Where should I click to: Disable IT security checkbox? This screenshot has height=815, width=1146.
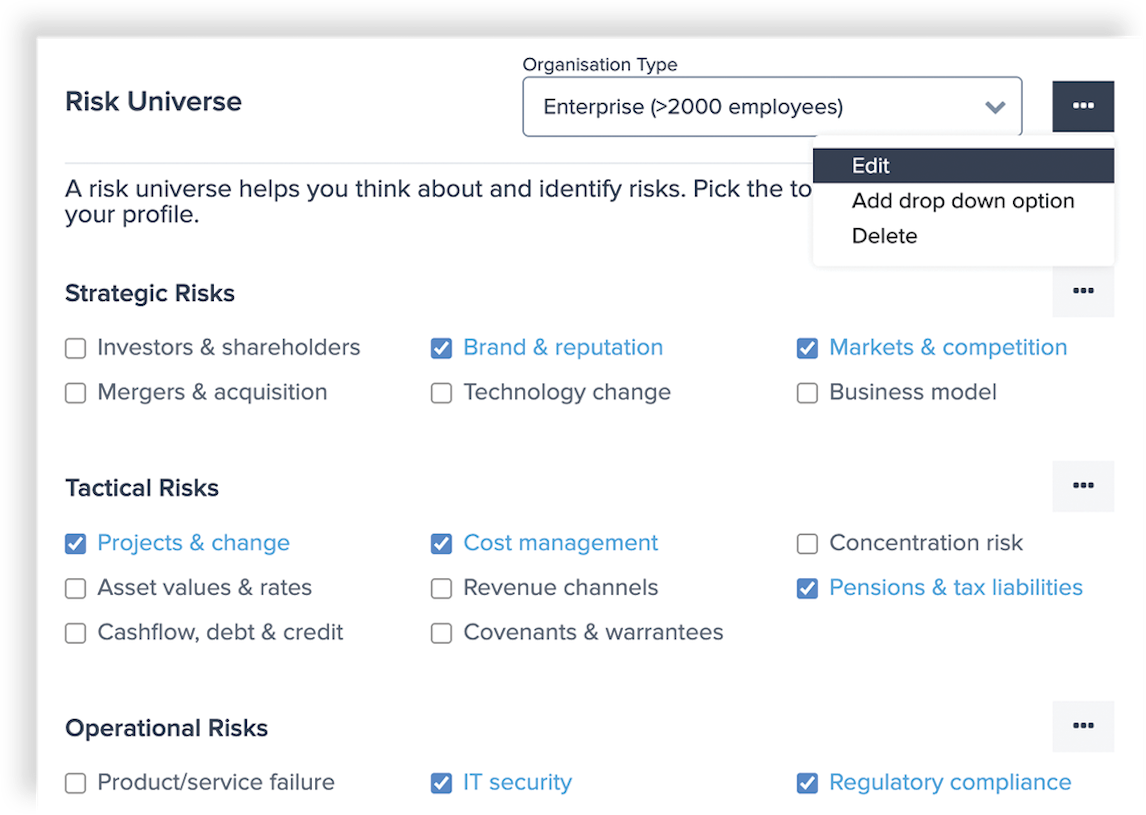(x=441, y=782)
